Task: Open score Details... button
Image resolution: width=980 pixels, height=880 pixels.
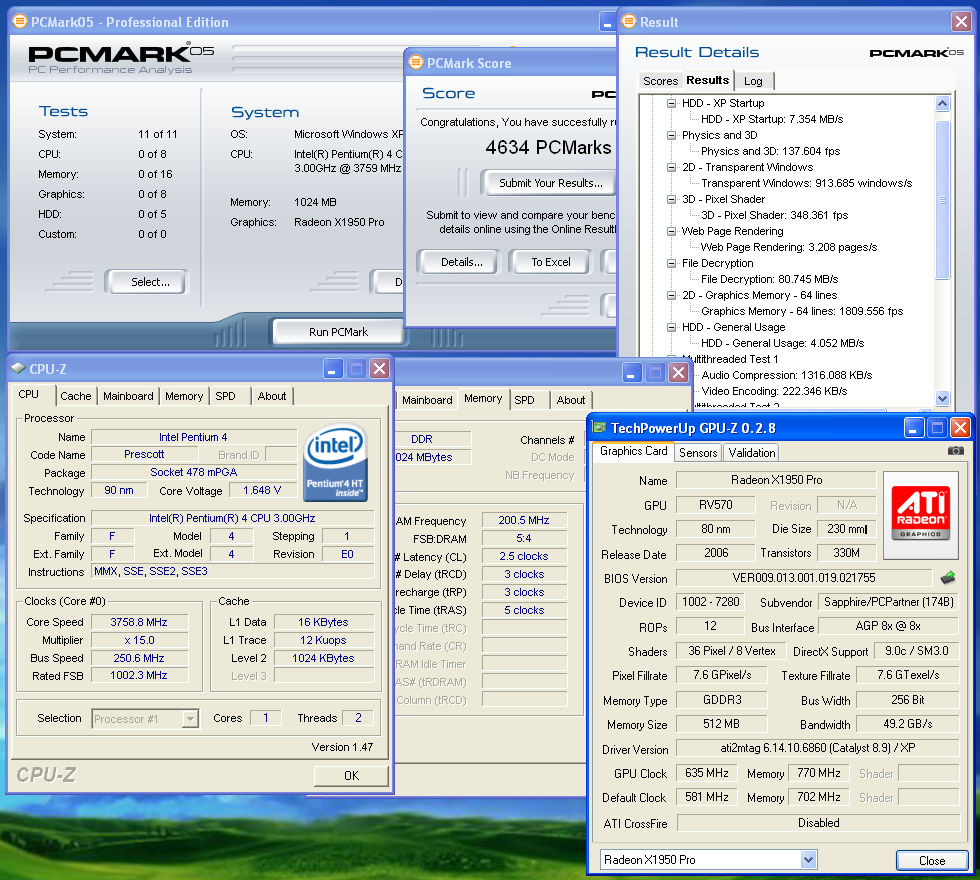Action: click(461, 262)
